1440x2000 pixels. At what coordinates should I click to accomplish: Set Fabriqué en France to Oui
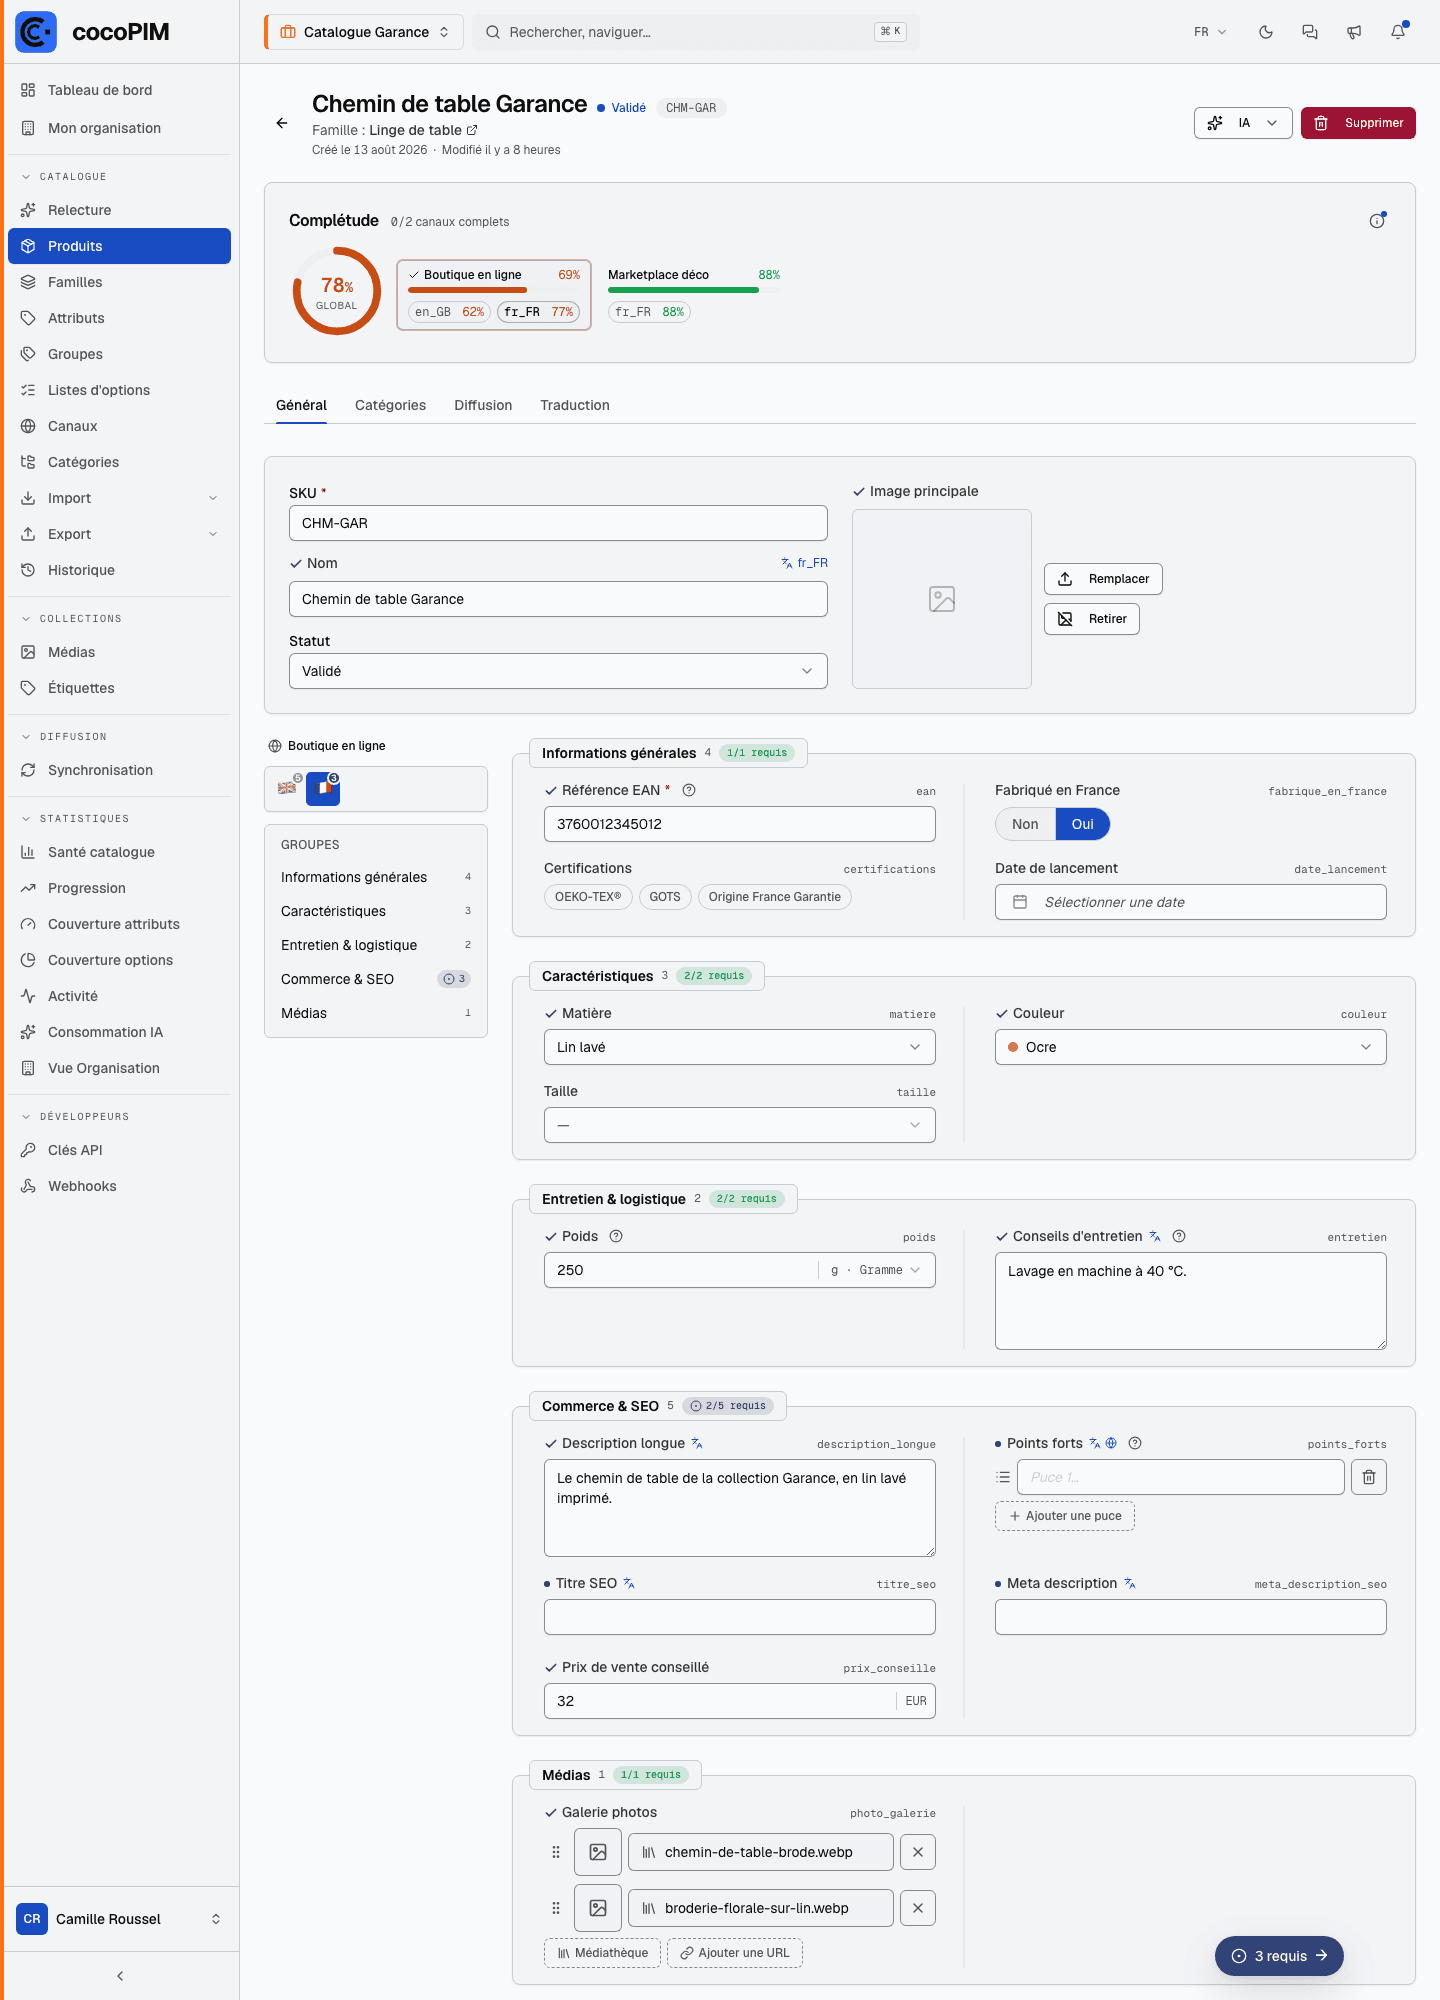(1083, 824)
